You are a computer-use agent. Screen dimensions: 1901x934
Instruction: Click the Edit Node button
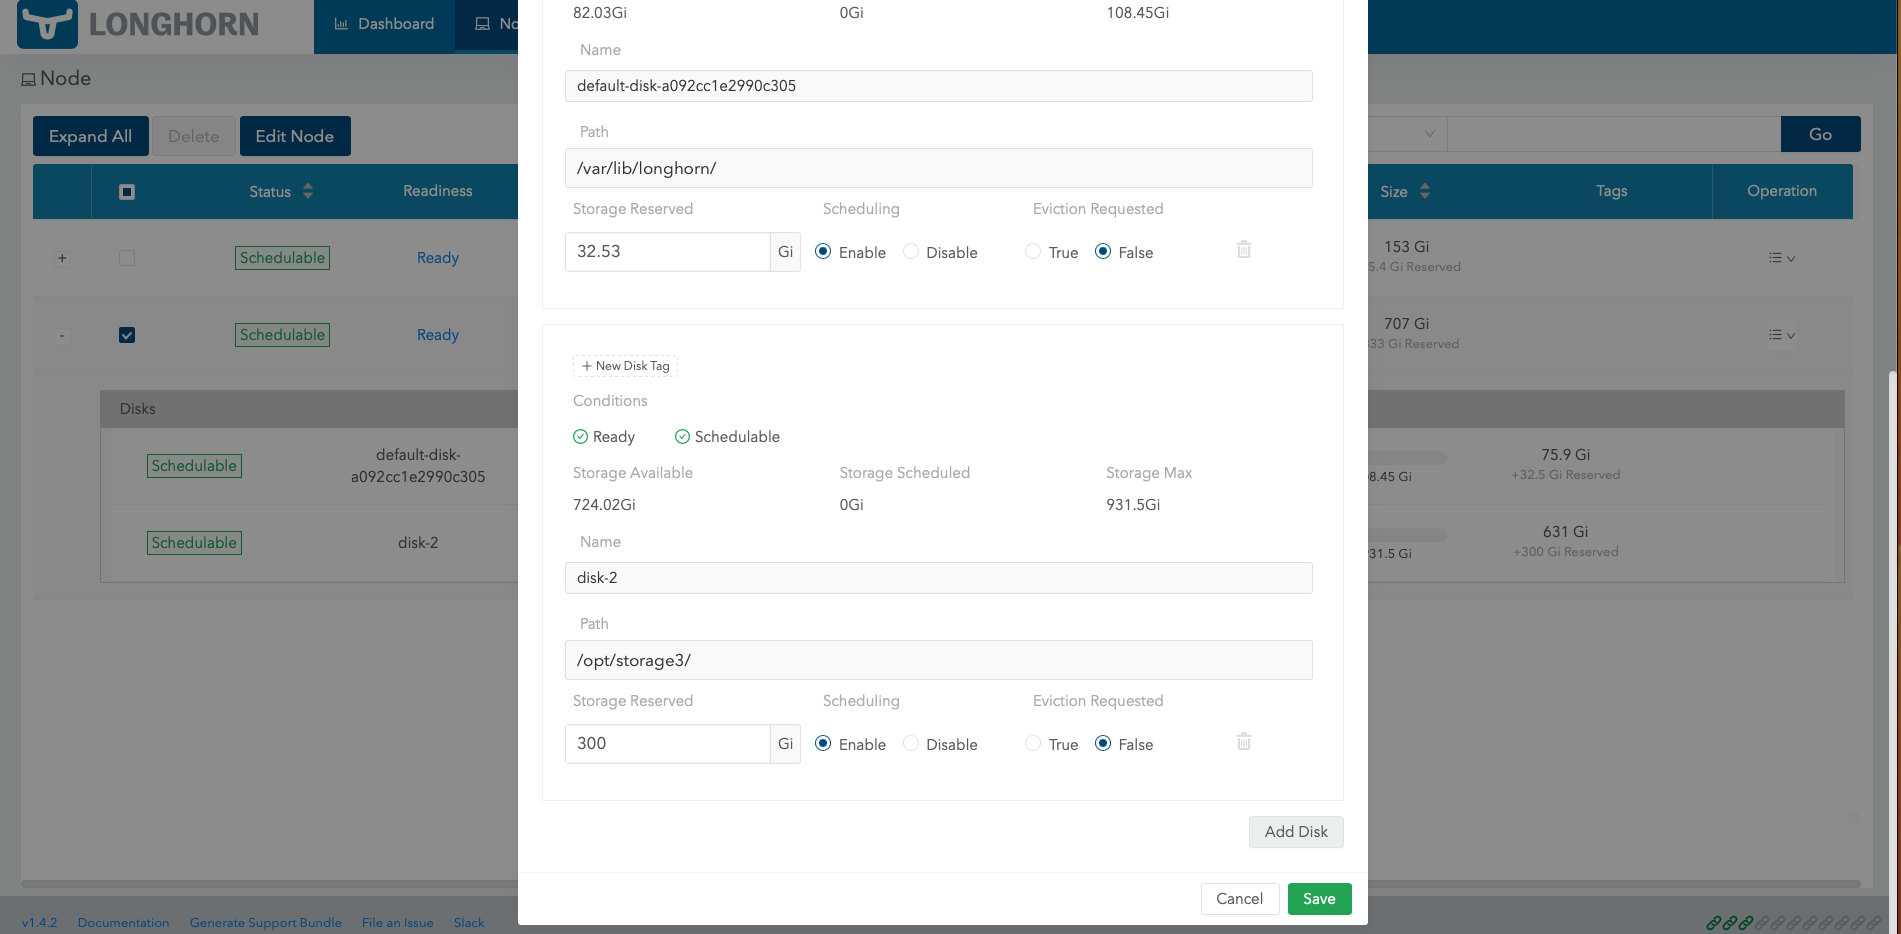point(295,136)
